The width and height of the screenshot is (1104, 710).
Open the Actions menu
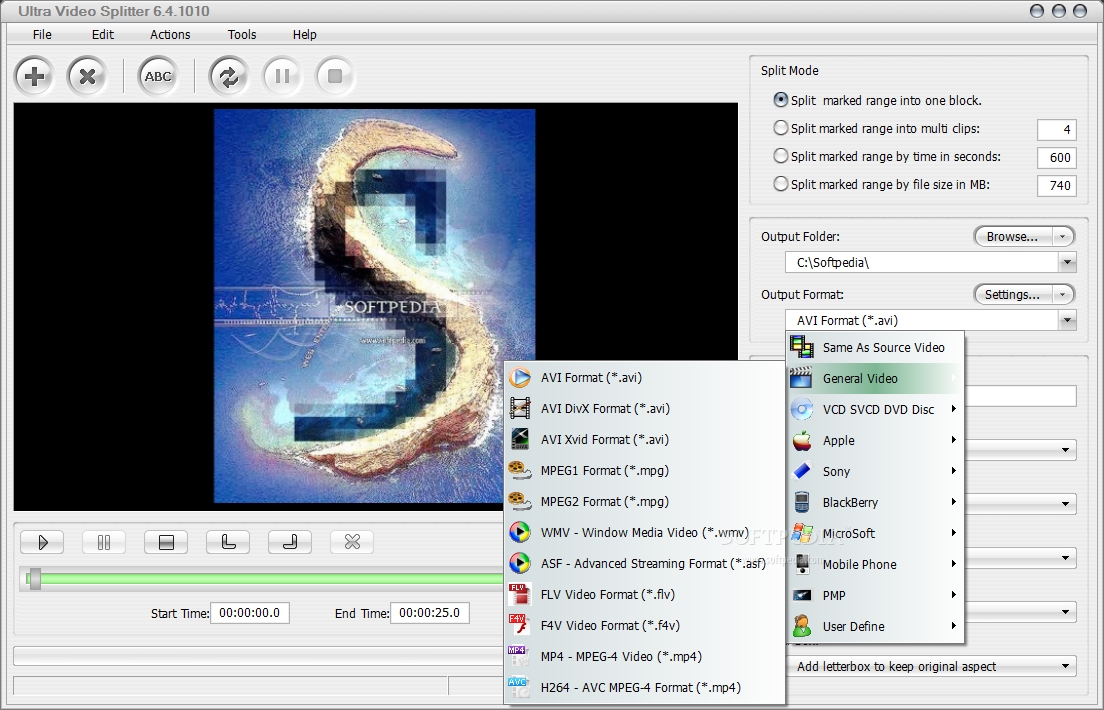pos(170,35)
